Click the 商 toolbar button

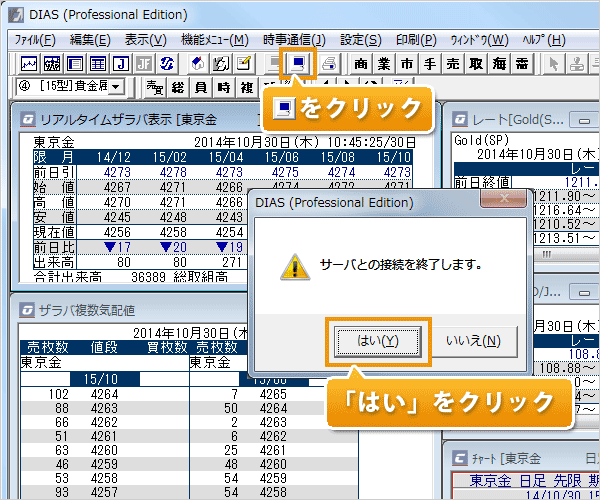361,63
